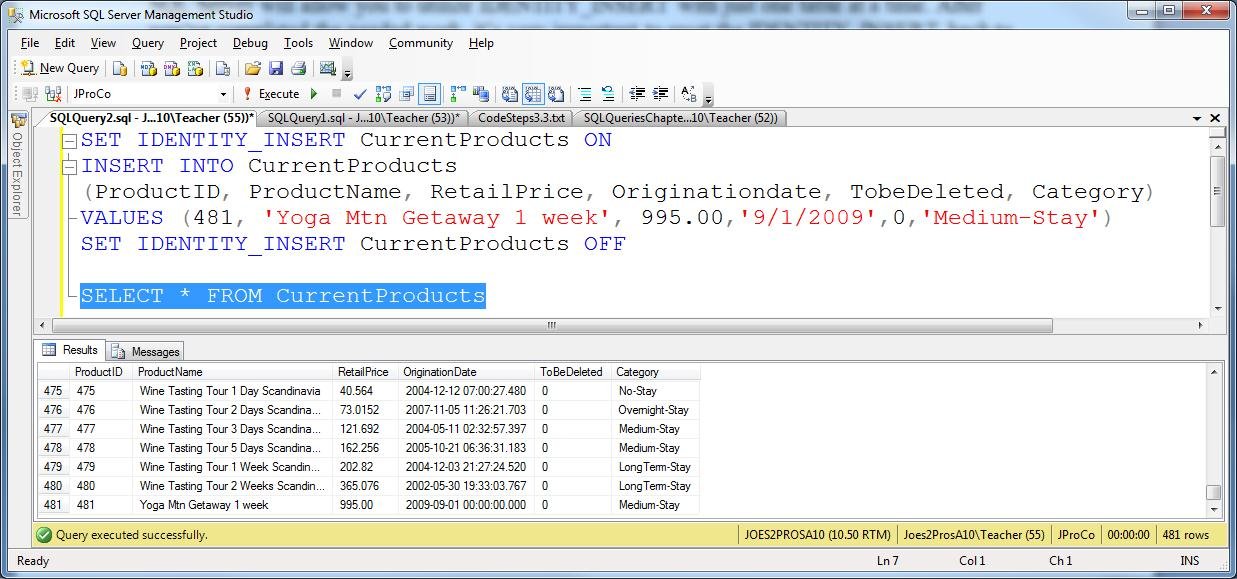Open the Debug menu
The width and height of the screenshot is (1237, 579).
pos(250,43)
